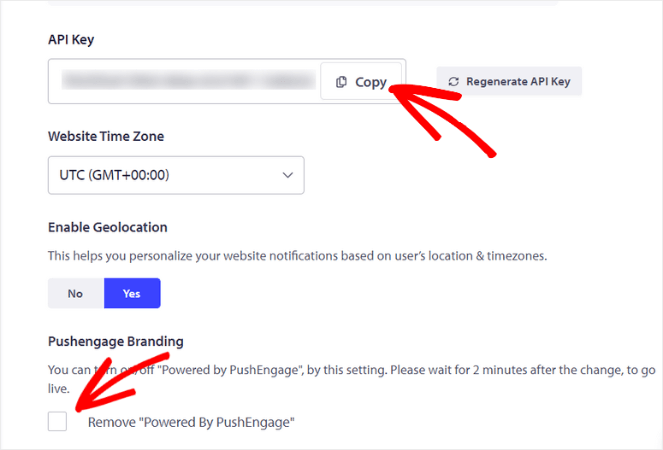This screenshot has width=663, height=450.
Task: Select the UTC (GMT+00:00) value text
Action: coord(112,175)
